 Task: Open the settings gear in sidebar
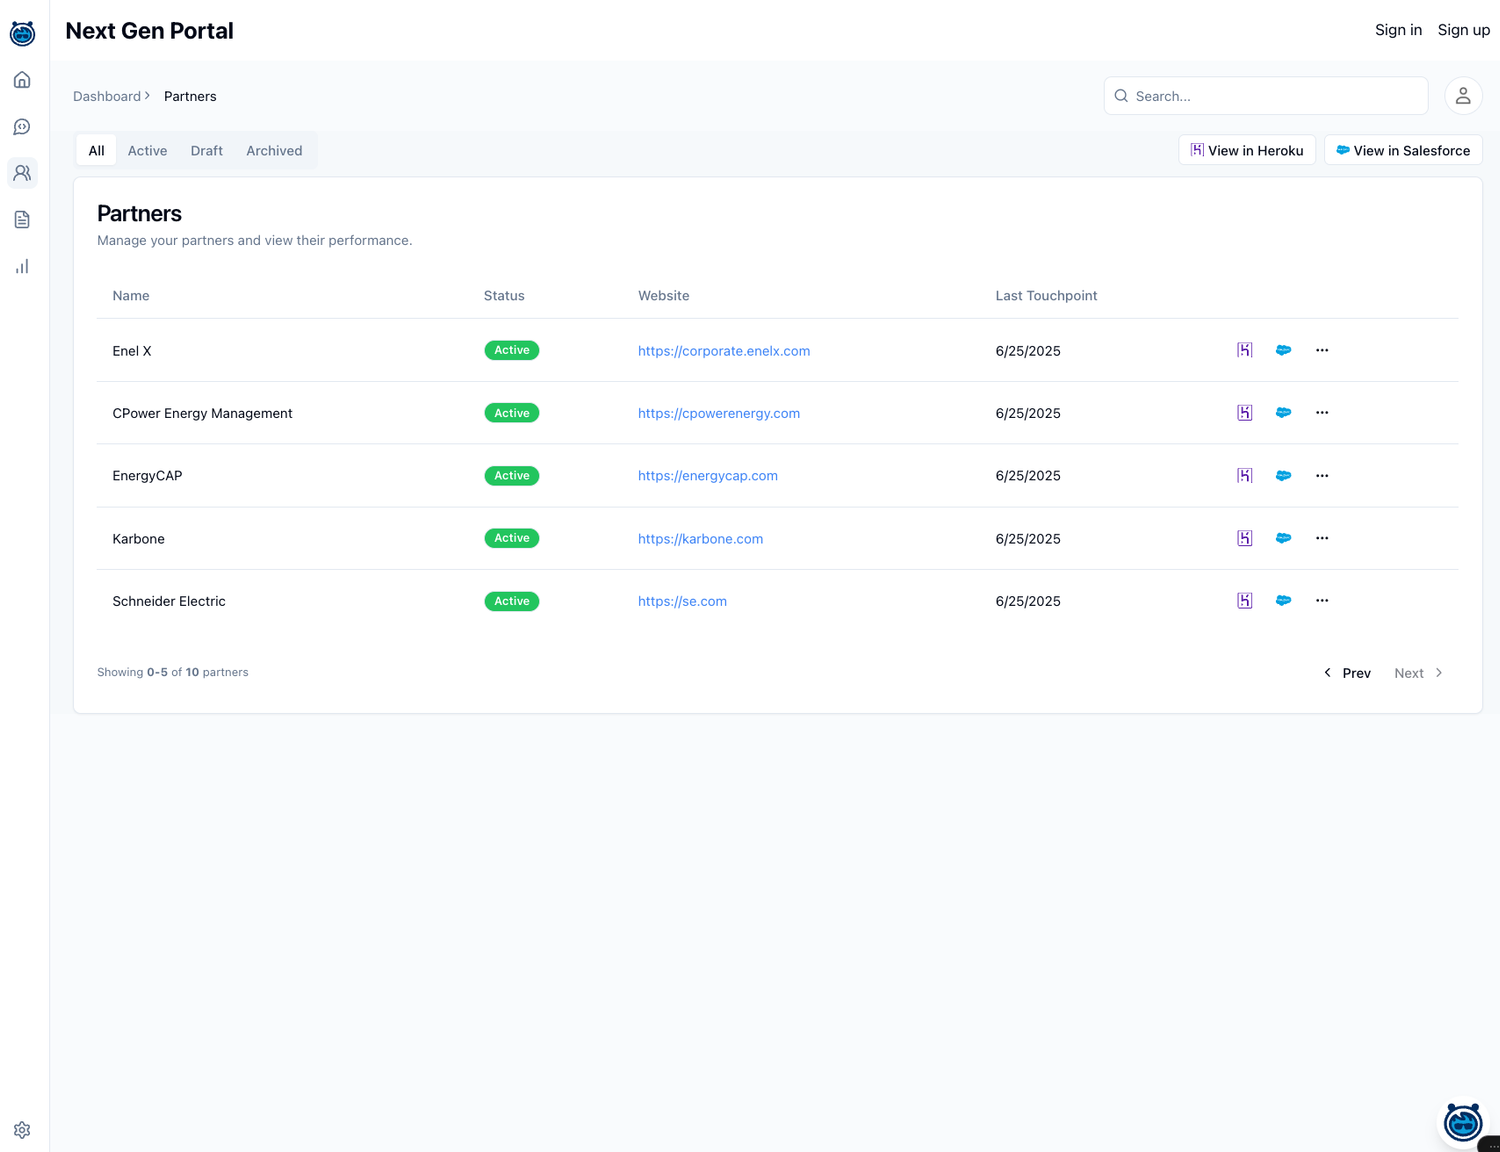[x=22, y=1130]
